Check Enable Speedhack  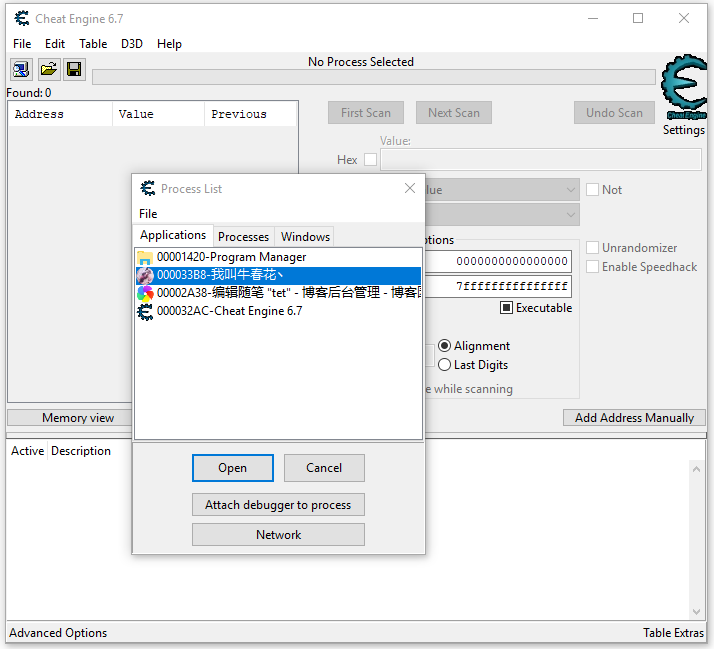click(x=592, y=267)
